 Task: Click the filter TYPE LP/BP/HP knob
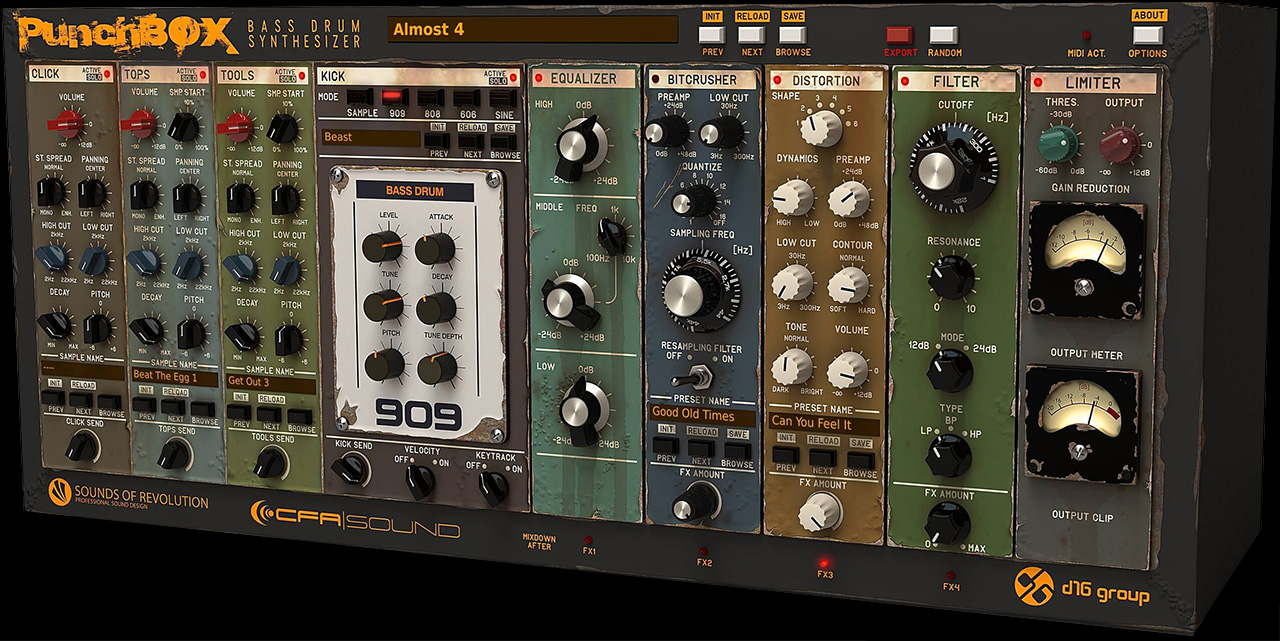[x=948, y=455]
